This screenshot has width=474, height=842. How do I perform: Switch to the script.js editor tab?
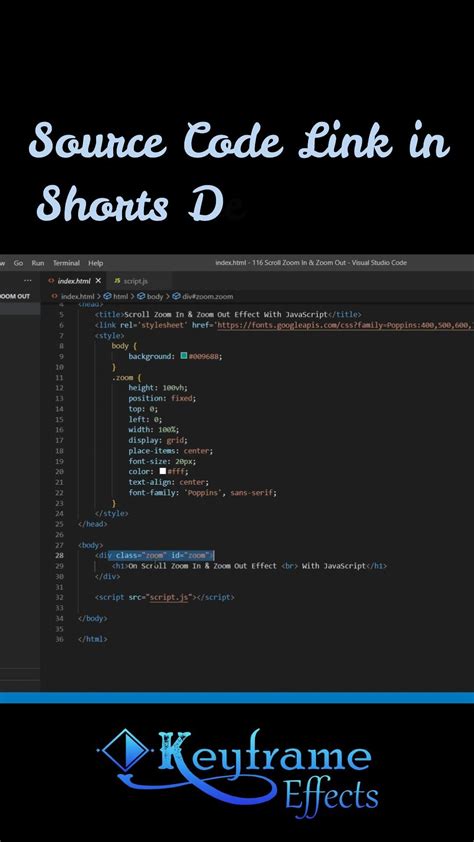click(135, 281)
